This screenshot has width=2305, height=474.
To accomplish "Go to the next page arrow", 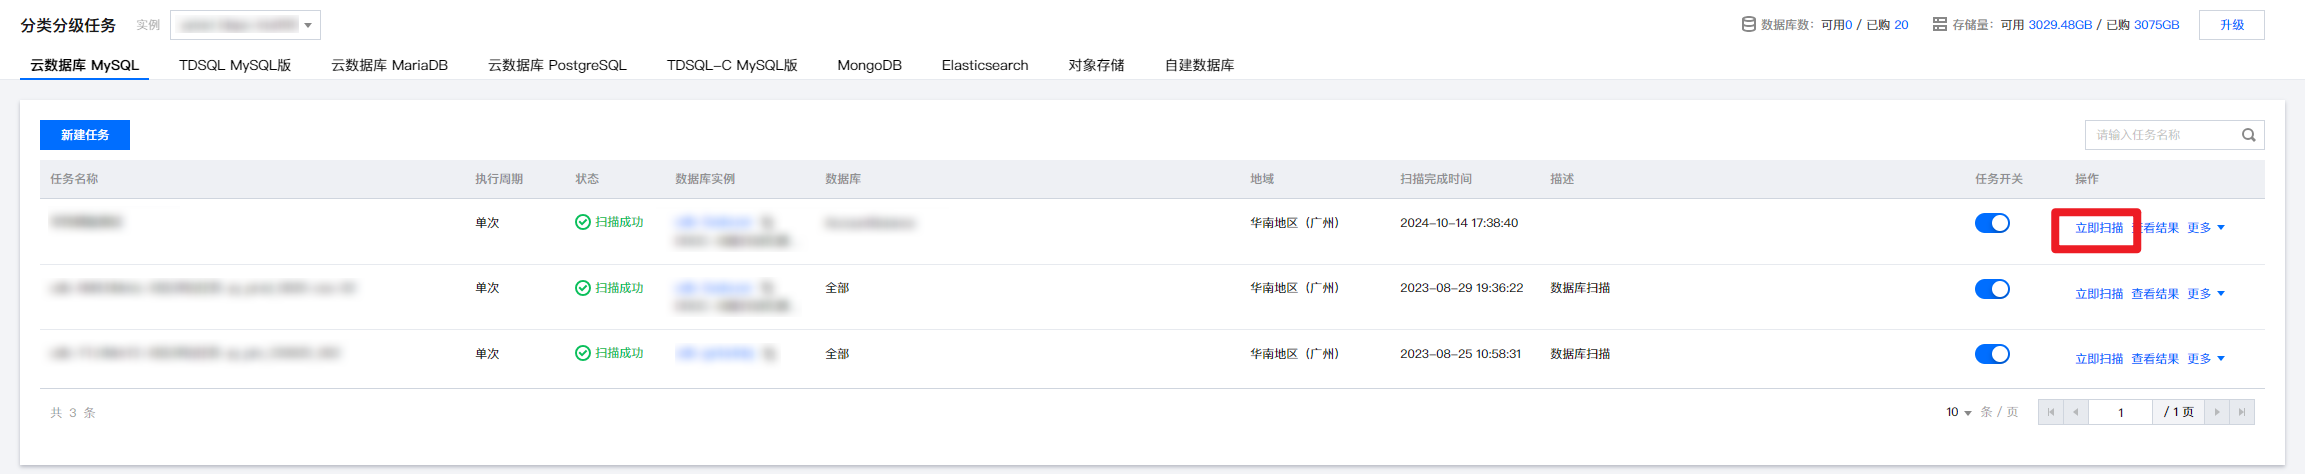I will (x=2216, y=412).
